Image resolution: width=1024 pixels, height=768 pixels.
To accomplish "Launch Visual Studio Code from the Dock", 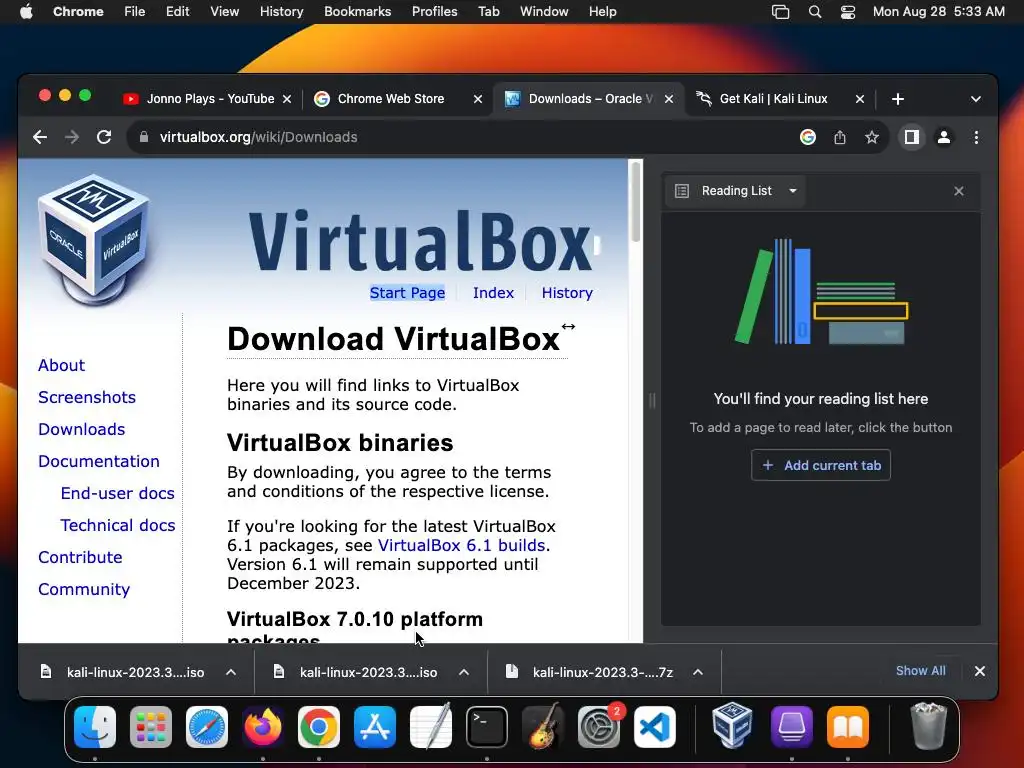I will point(654,727).
